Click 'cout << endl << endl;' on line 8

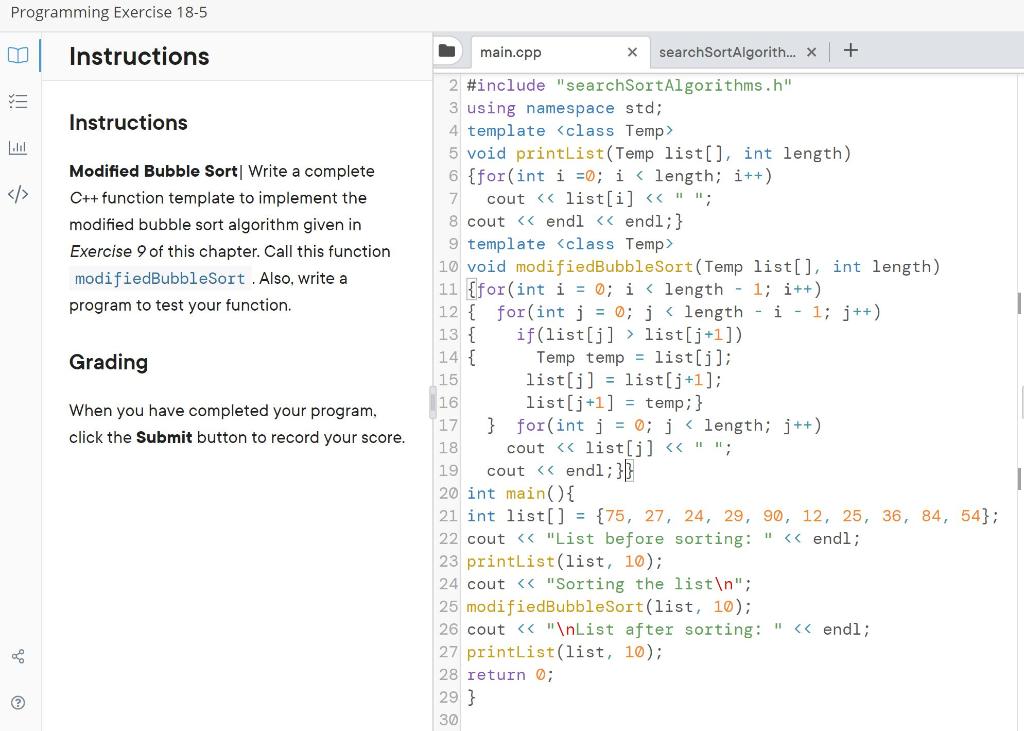[x=569, y=222]
